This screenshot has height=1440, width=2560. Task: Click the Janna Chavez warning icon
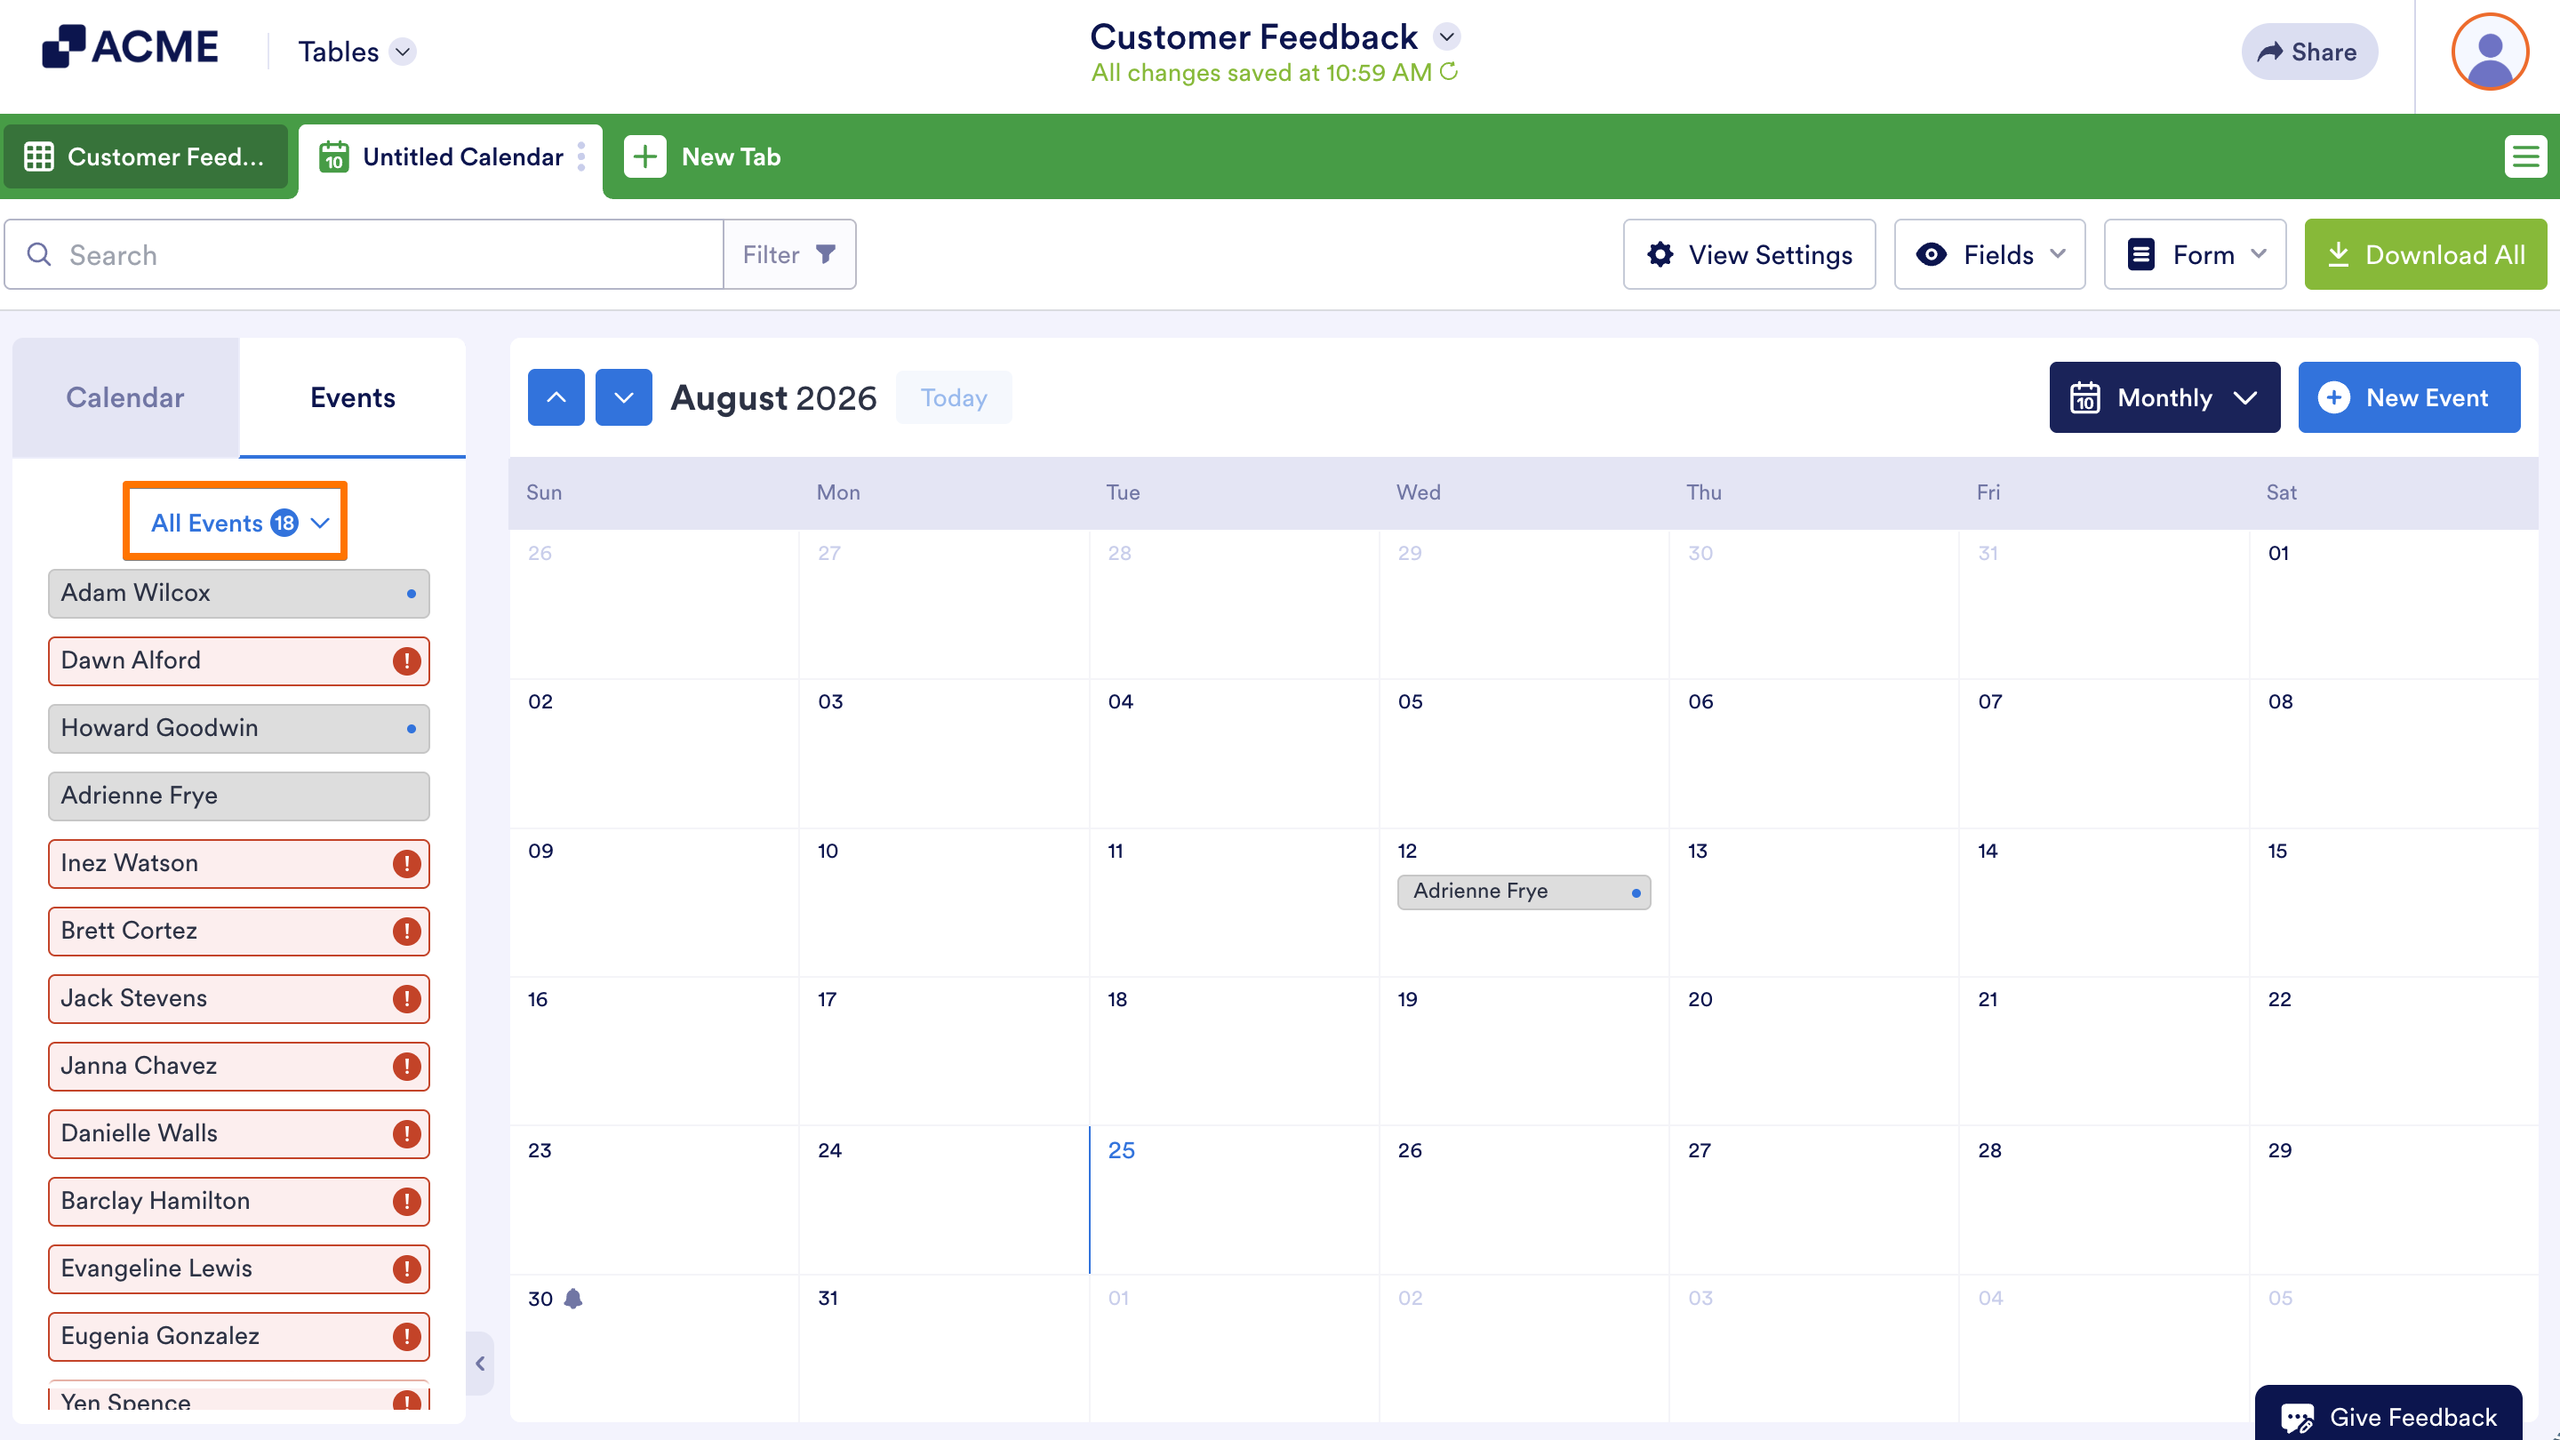(406, 1067)
